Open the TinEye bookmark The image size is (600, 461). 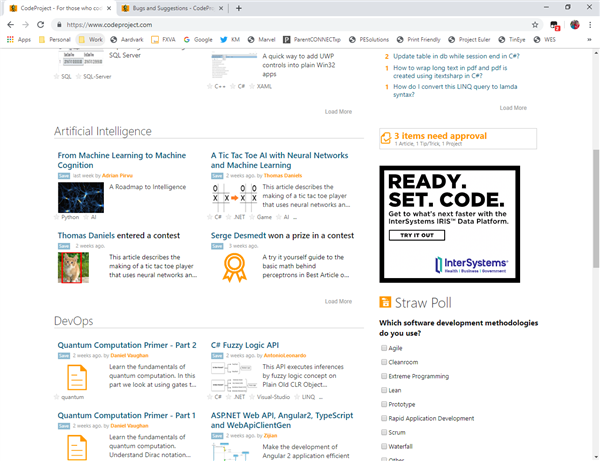512,39
